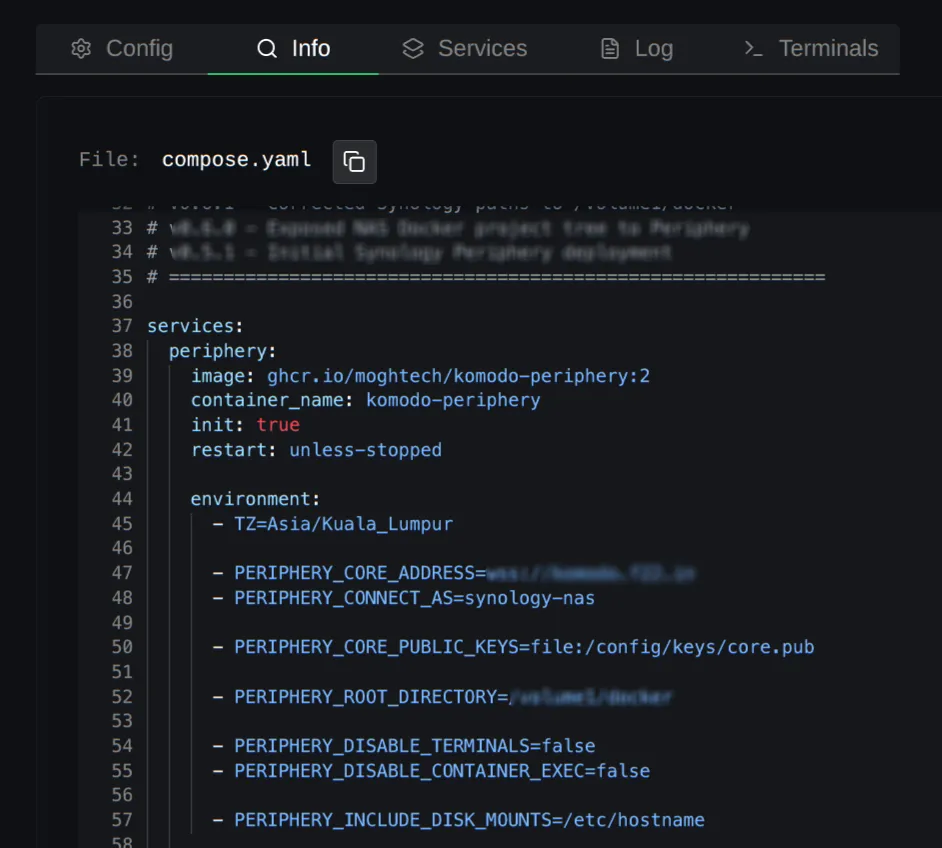Click the 'periphery:' key
The image size is (942, 848).
[x=222, y=351]
